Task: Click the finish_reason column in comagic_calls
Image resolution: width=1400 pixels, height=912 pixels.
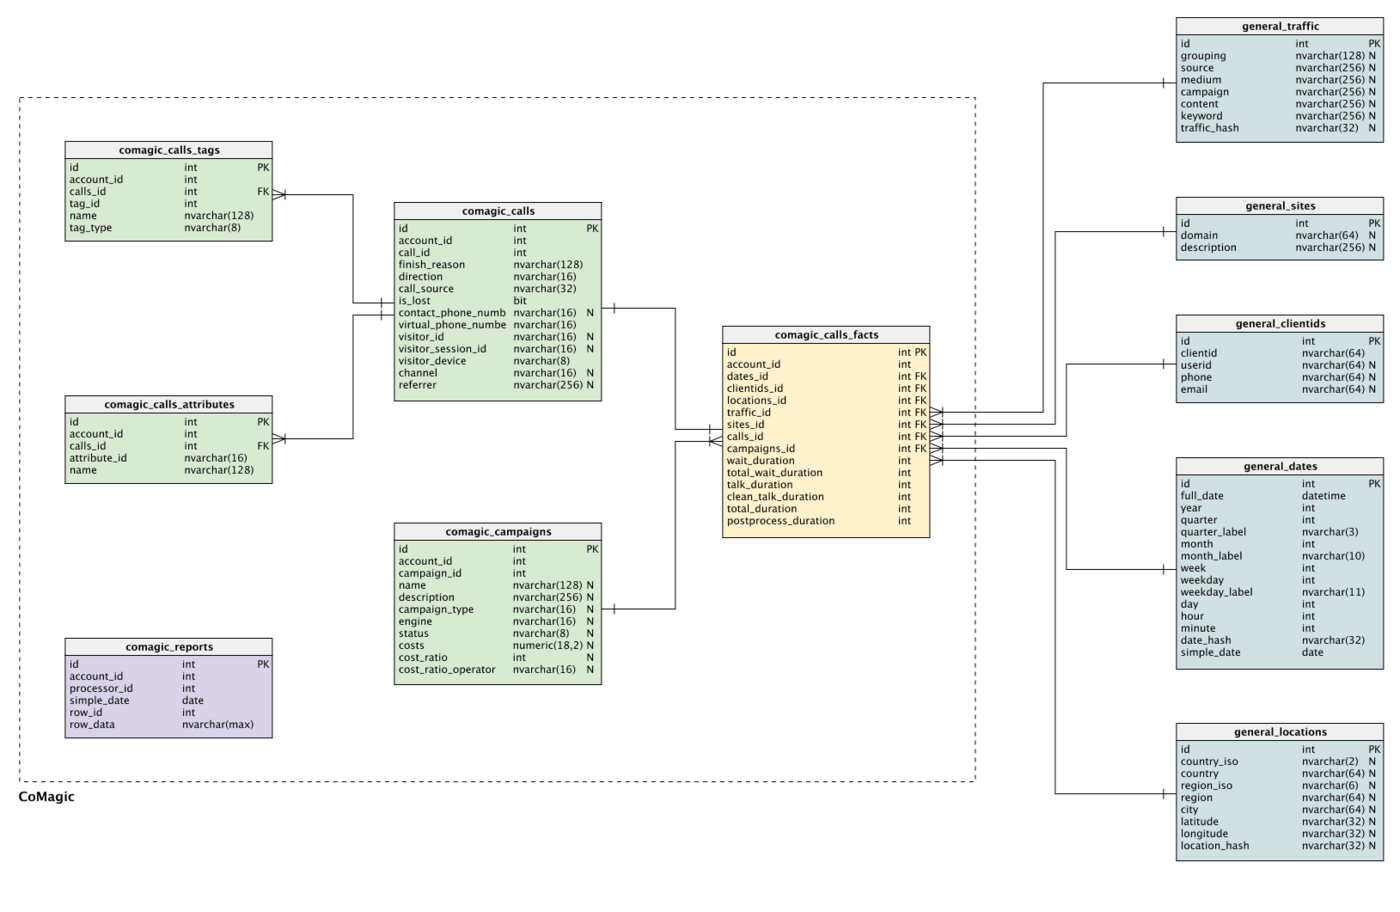Action: click(498, 265)
